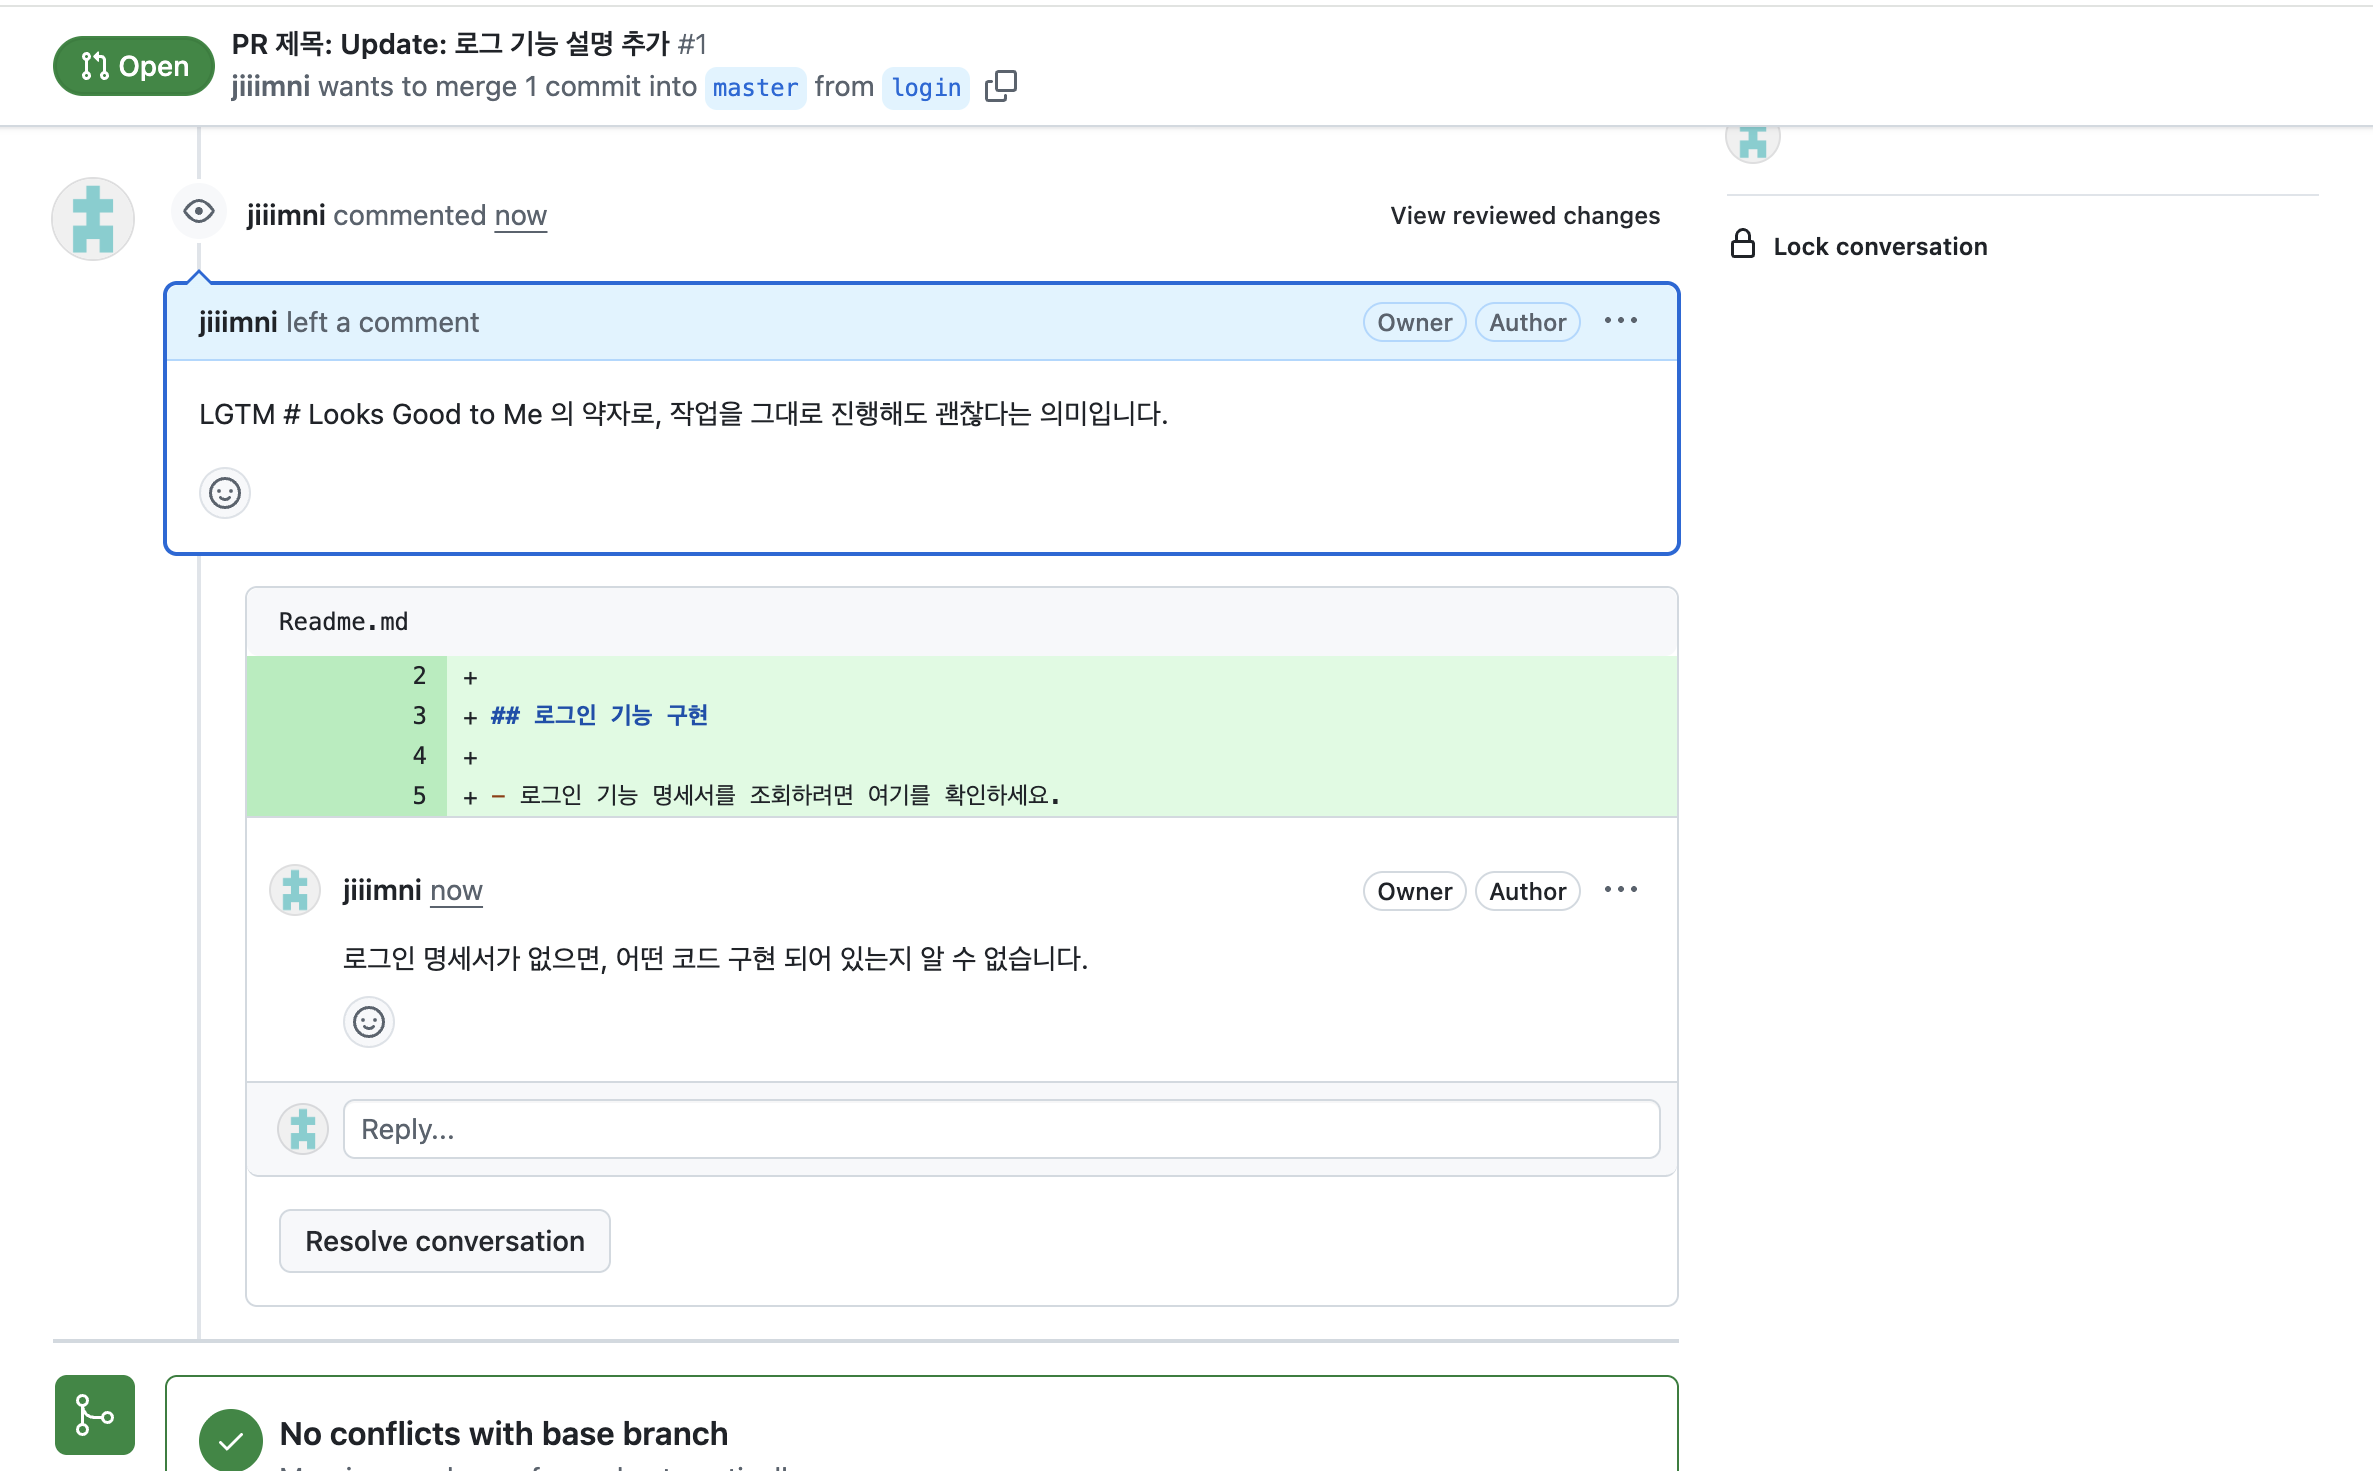
Task: Add emoji reaction to LGTM comment
Action: click(x=225, y=493)
